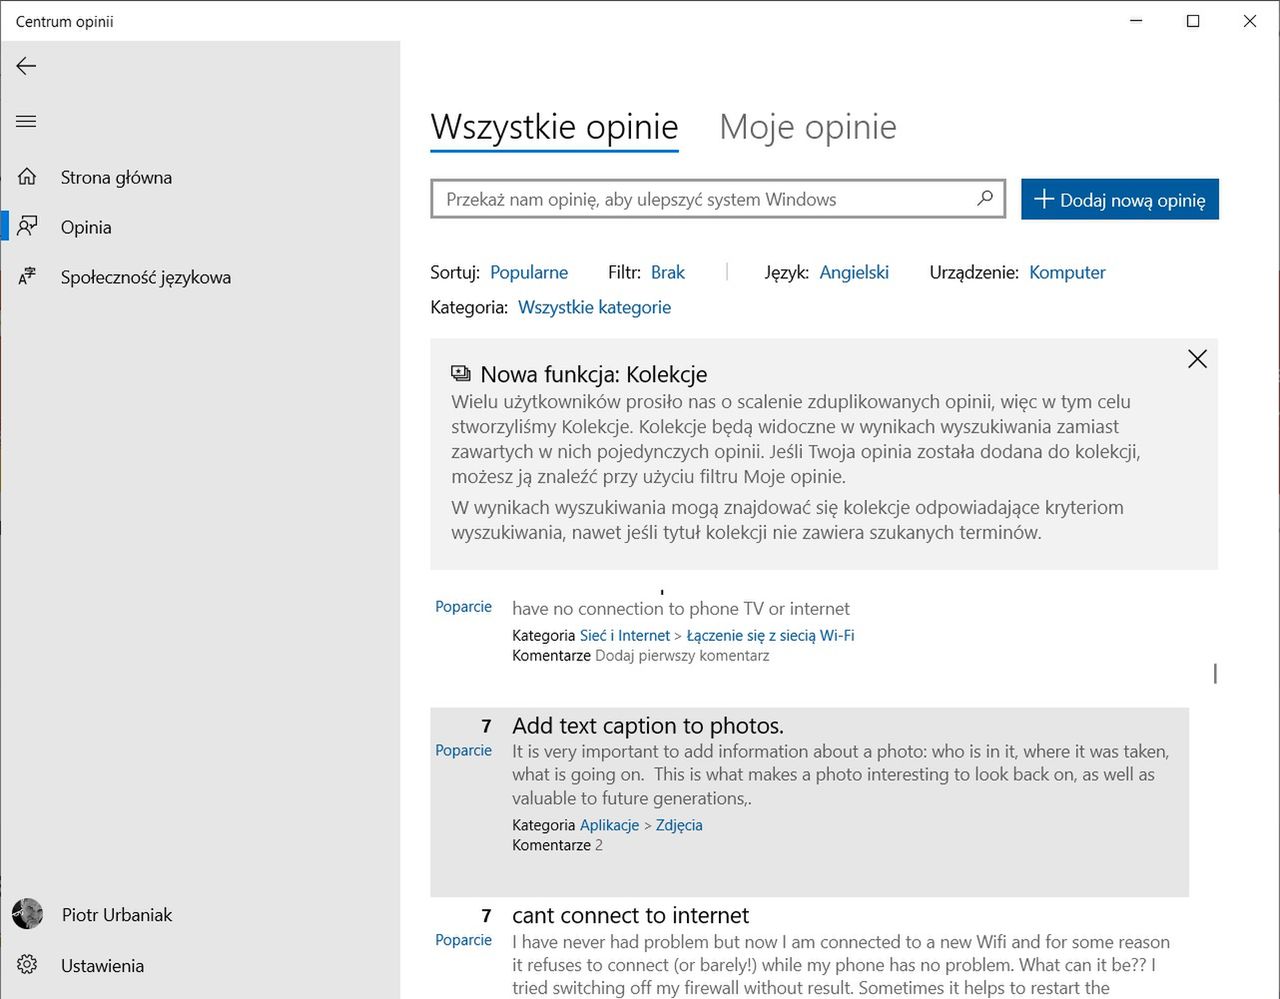Screen dimensions: 1280x999
Task: Open Piotr Urbaniak account name
Action: click(x=117, y=914)
